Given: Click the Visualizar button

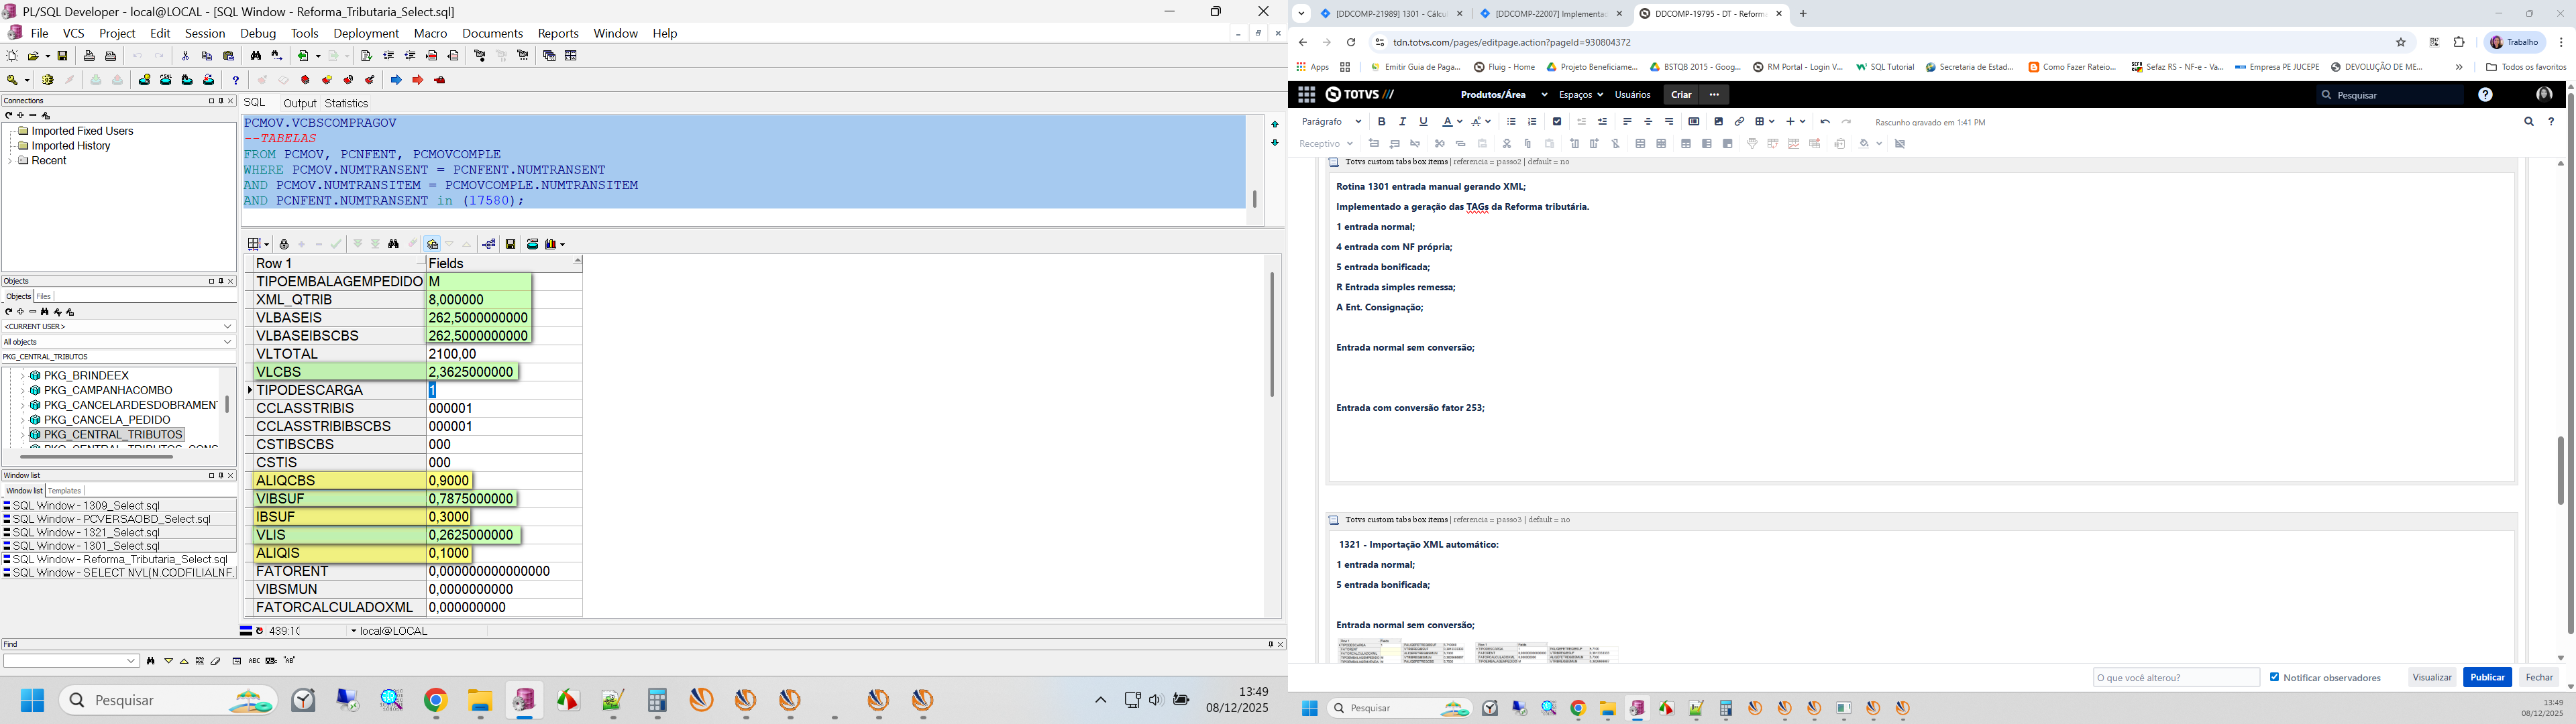Looking at the screenshot, I should 2432,677.
